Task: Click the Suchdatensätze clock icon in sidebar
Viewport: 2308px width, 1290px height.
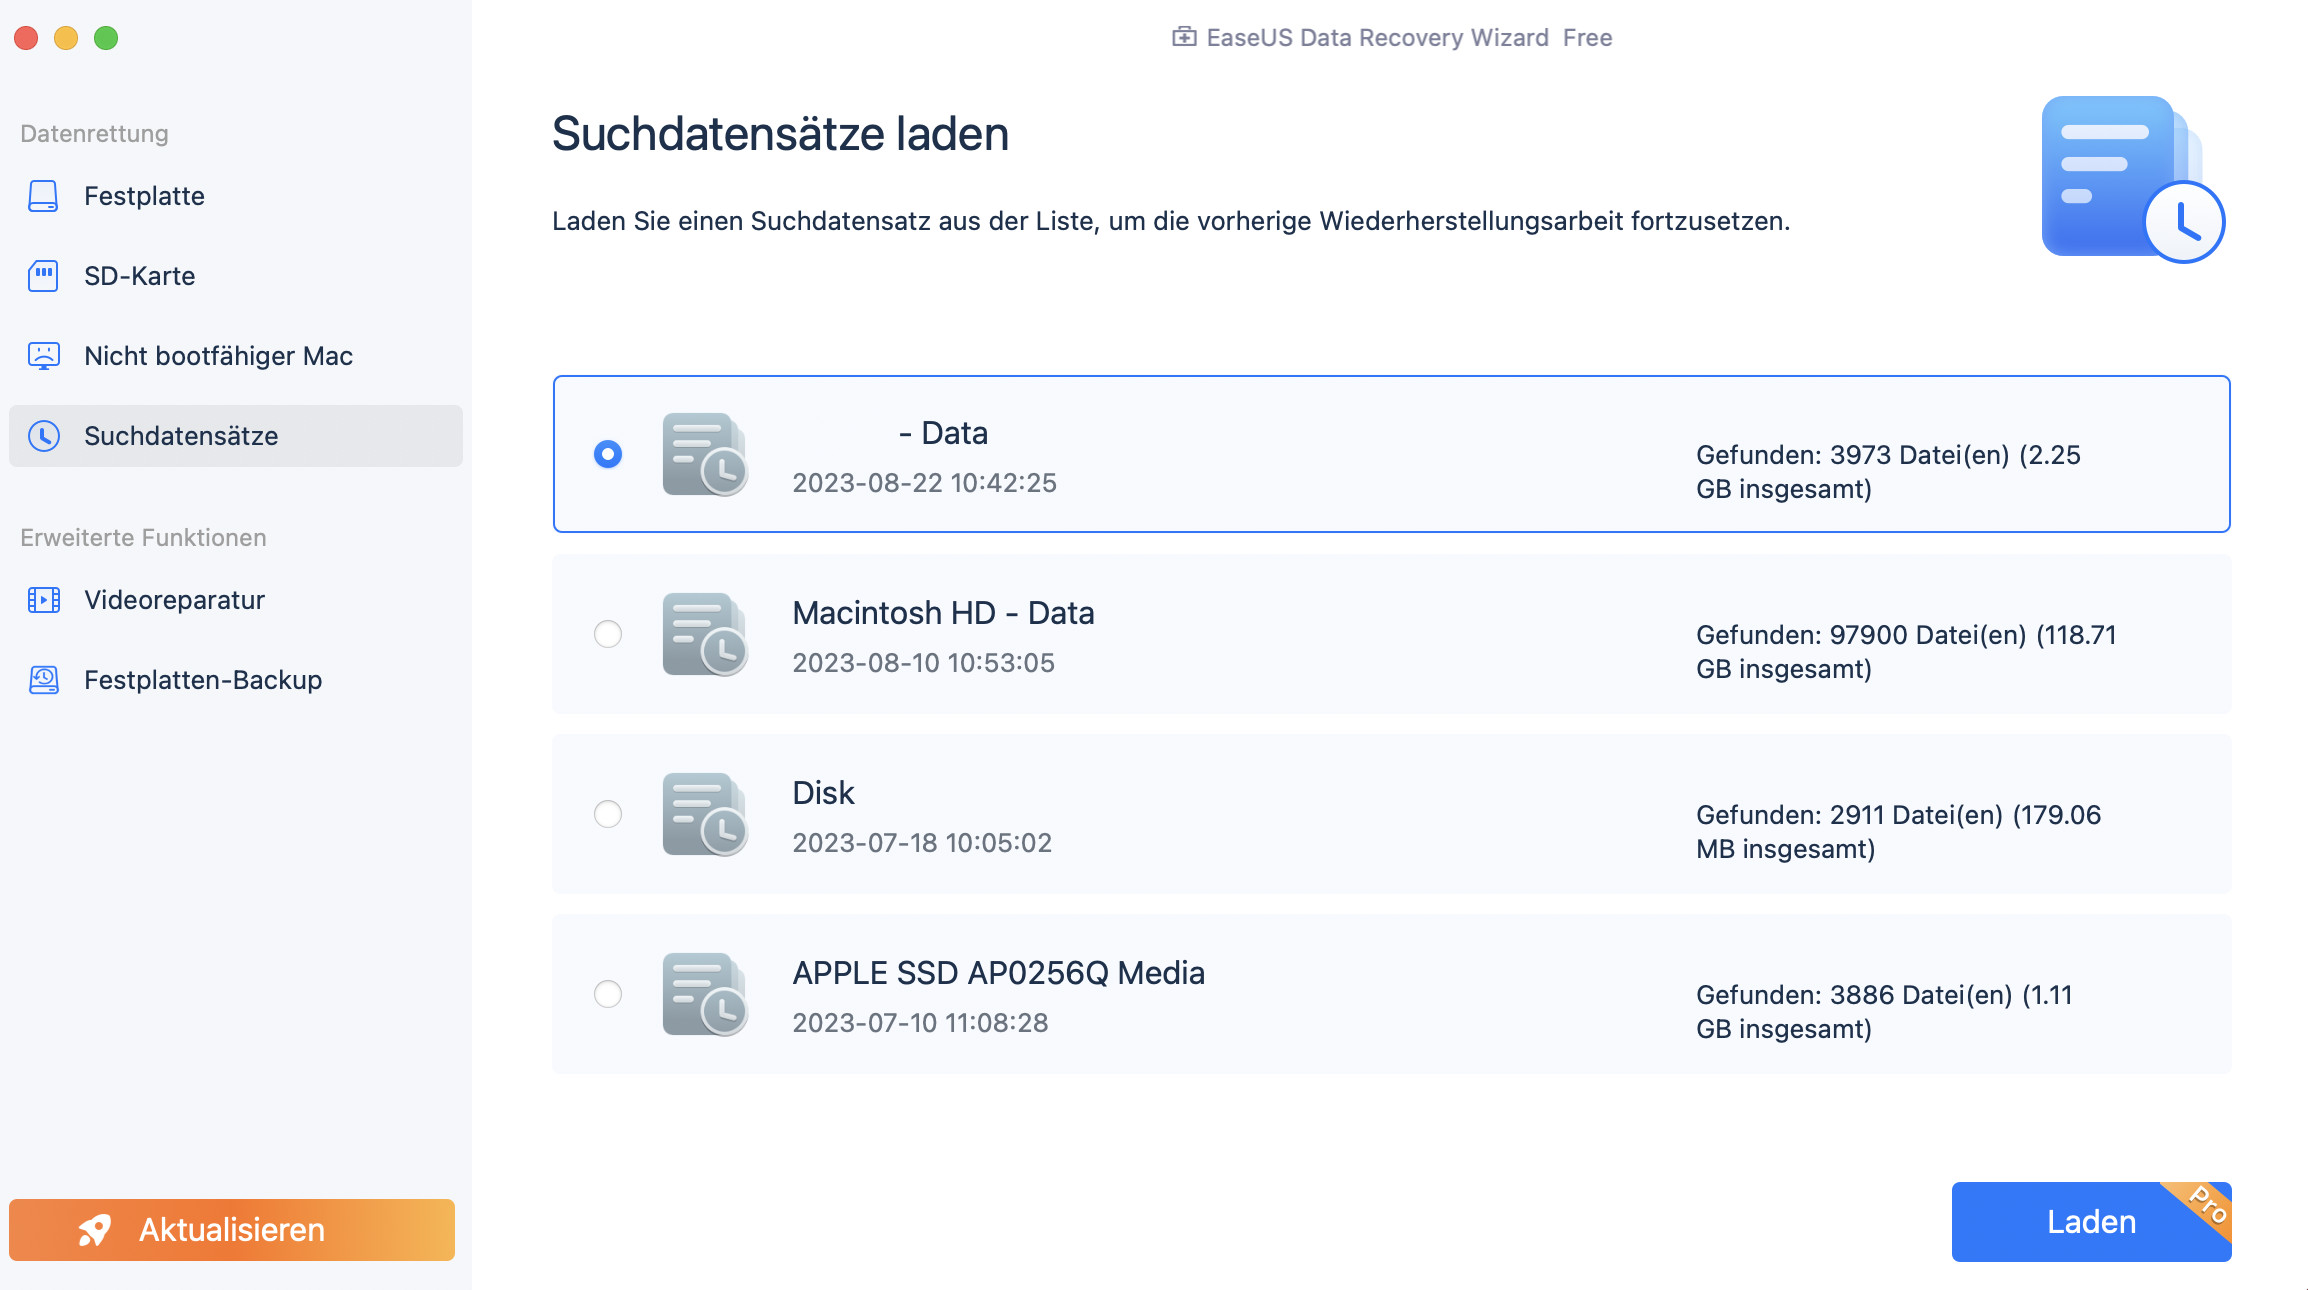Action: pos(43,436)
